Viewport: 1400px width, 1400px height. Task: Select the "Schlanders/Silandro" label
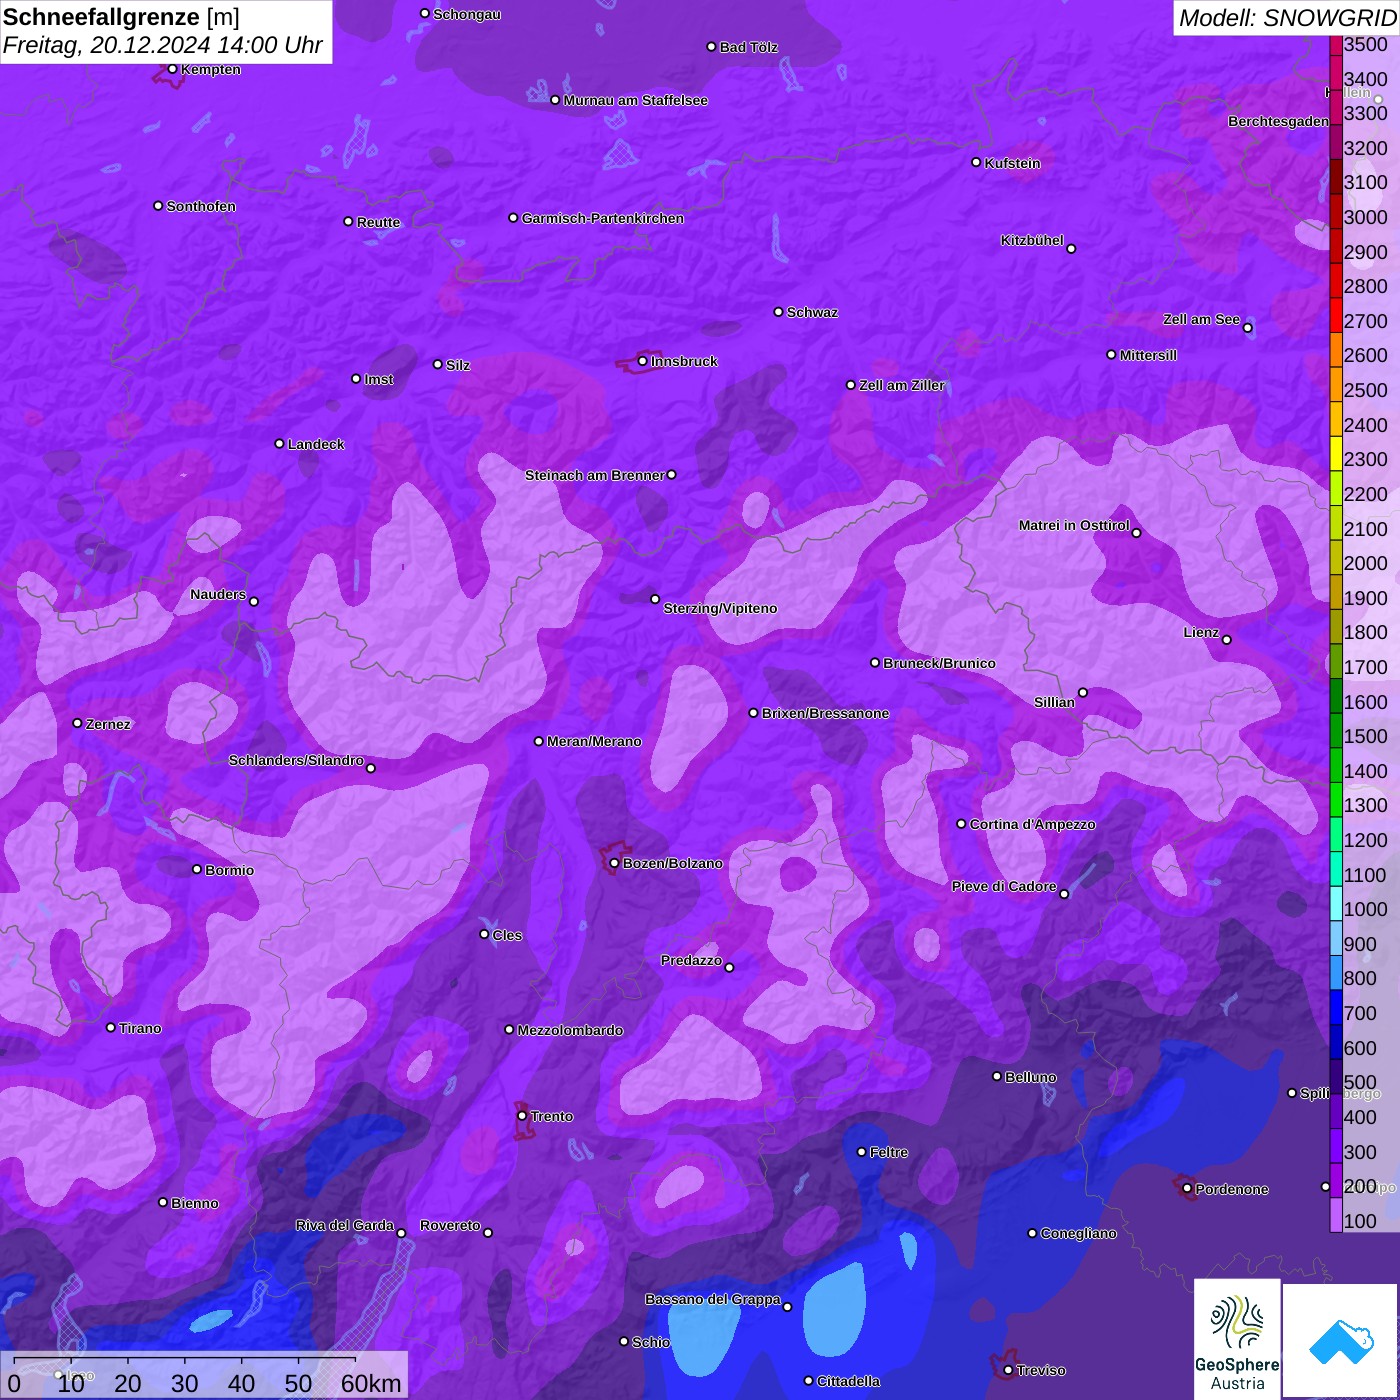tap(296, 760)
